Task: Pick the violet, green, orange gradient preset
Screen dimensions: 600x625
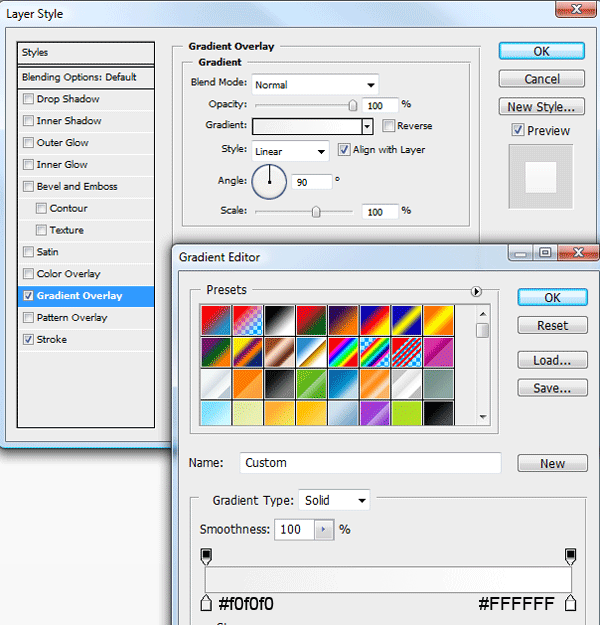Action: [x=216, y=352]
